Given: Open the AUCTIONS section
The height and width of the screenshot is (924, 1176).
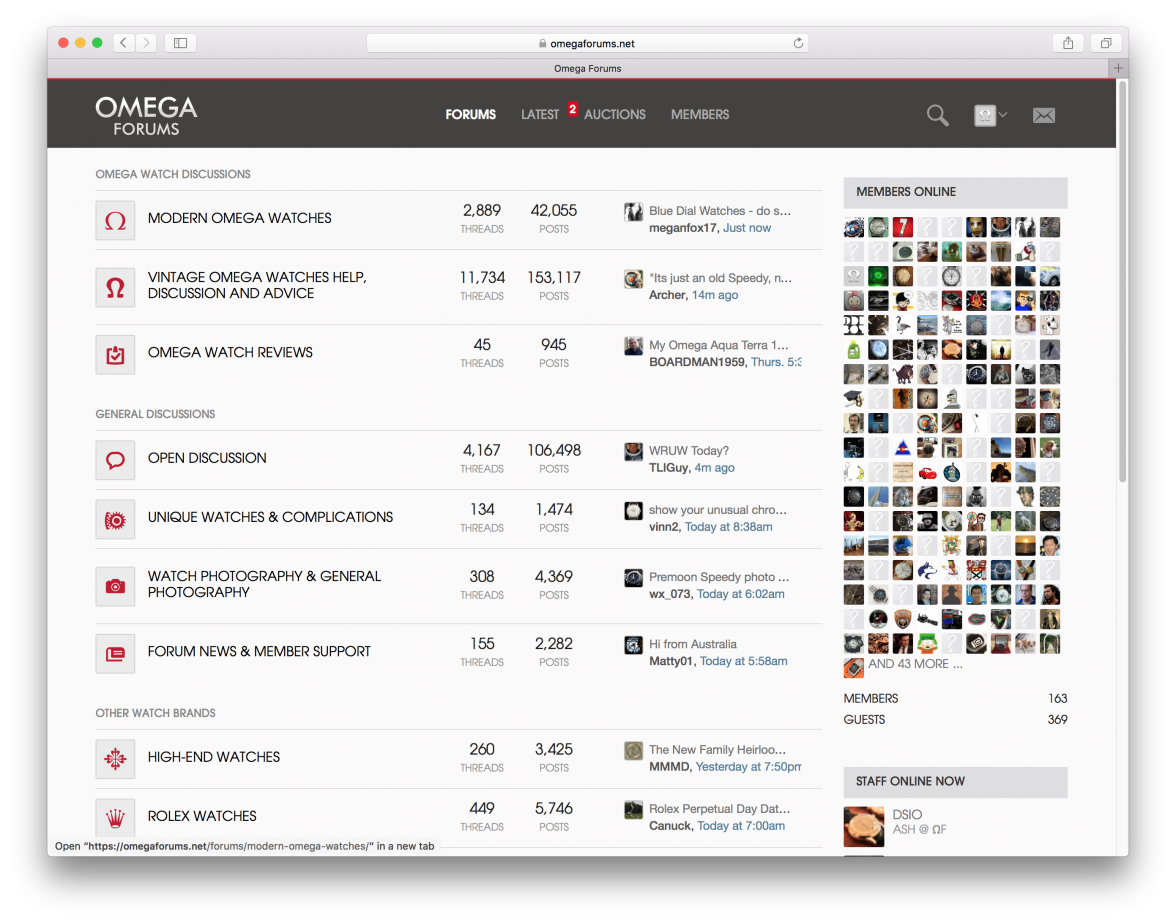Looking at the screenshot, I should click(x=614, y=114).
